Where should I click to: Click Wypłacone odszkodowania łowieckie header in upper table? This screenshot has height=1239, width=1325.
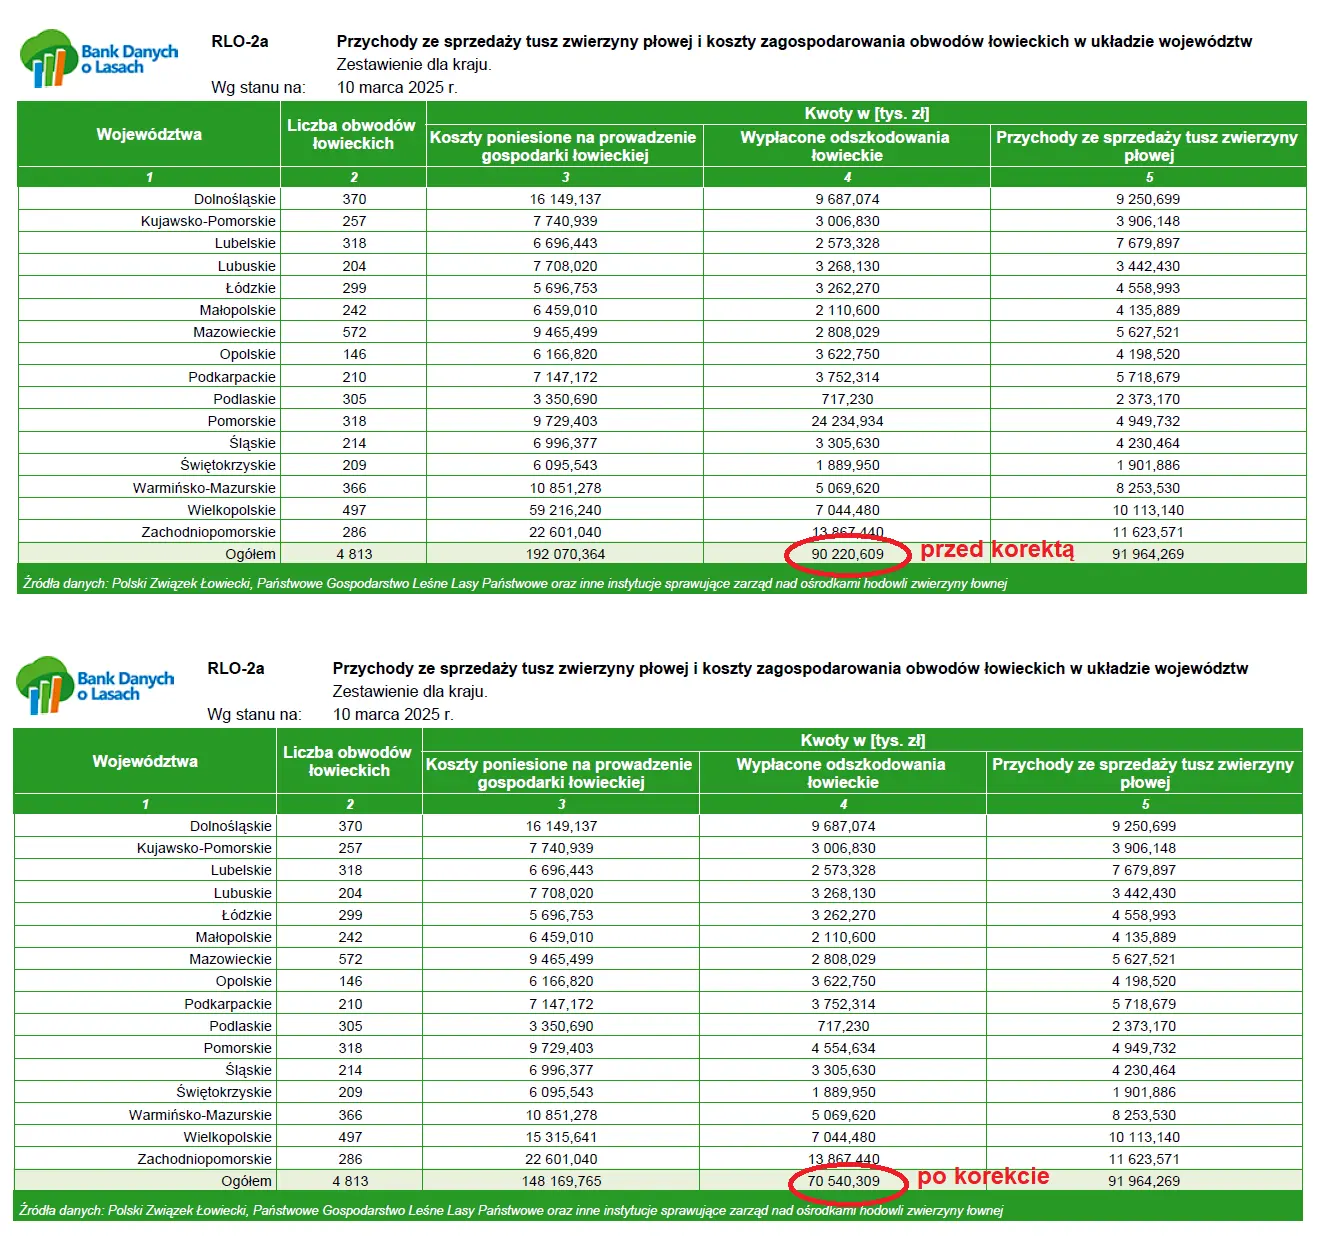[846, 146]
